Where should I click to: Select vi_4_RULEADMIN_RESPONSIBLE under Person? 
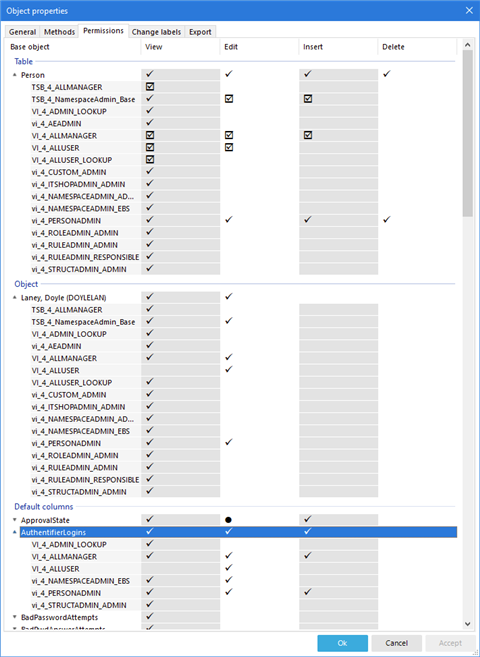pyautogui.click(x=85, y=257)
